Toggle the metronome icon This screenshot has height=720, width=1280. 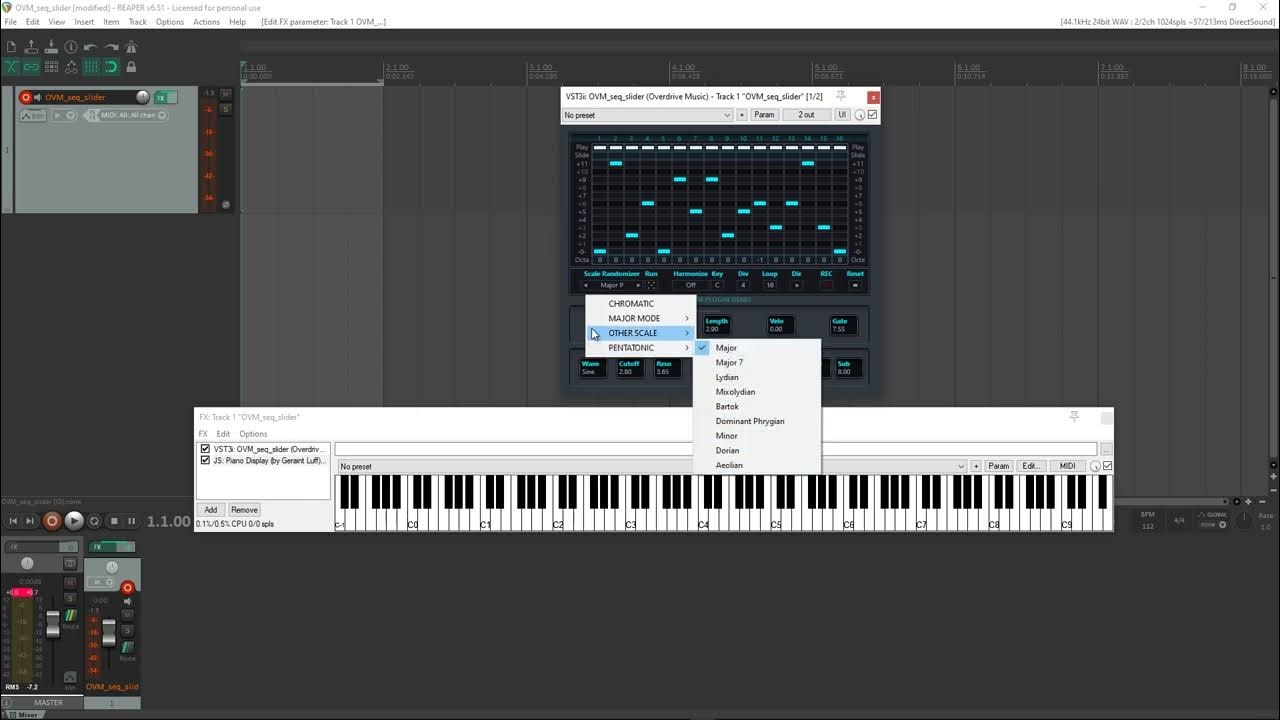pyautogui.click(x=131, y=47)
